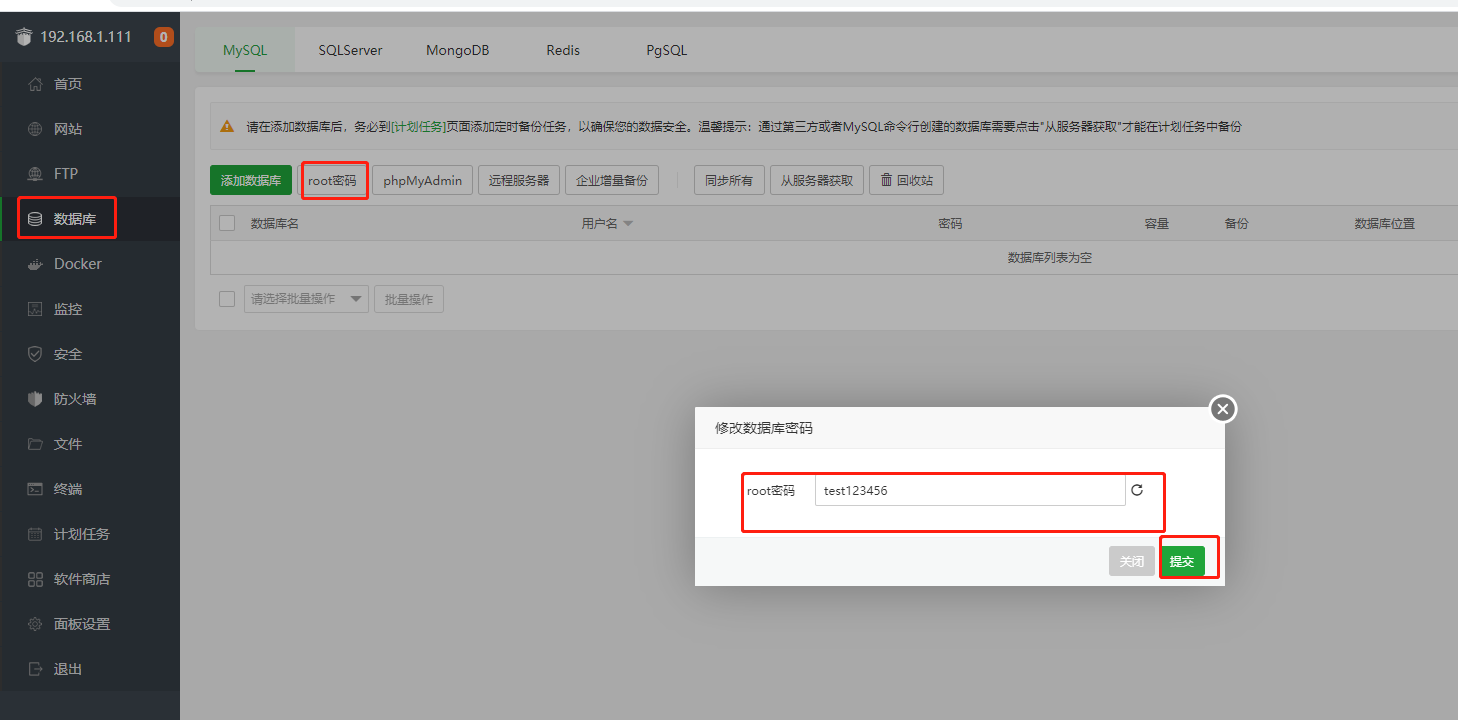The height and width of the screenshot is (720, 1458).
Task: Select the Docker whale icon
Action: 36,264
